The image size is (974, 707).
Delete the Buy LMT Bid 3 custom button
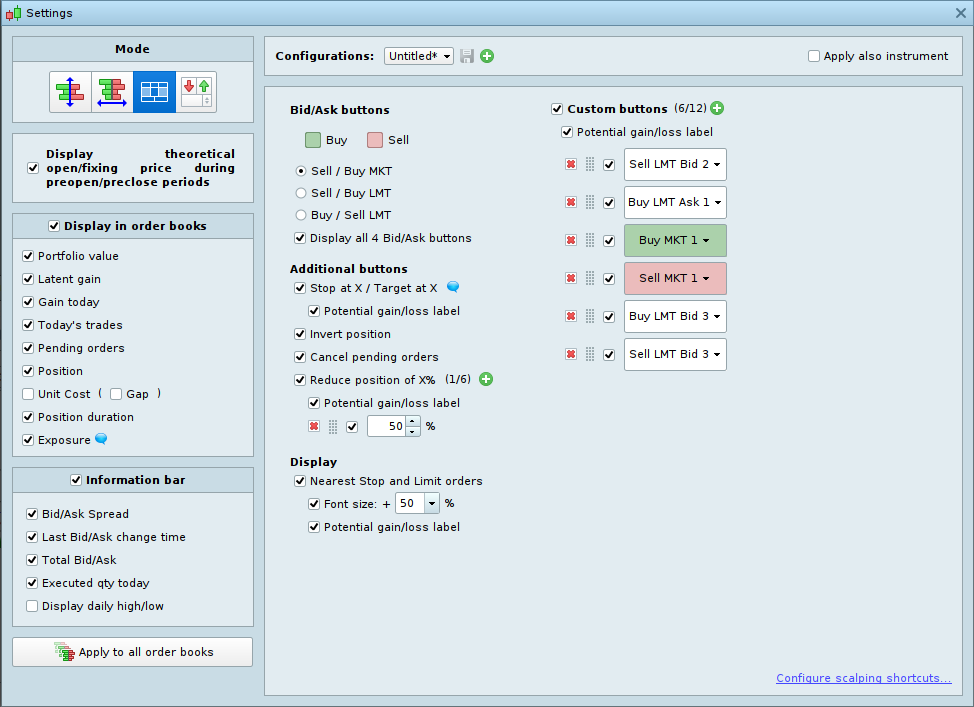pyautogui.click(x=571, y=316)
